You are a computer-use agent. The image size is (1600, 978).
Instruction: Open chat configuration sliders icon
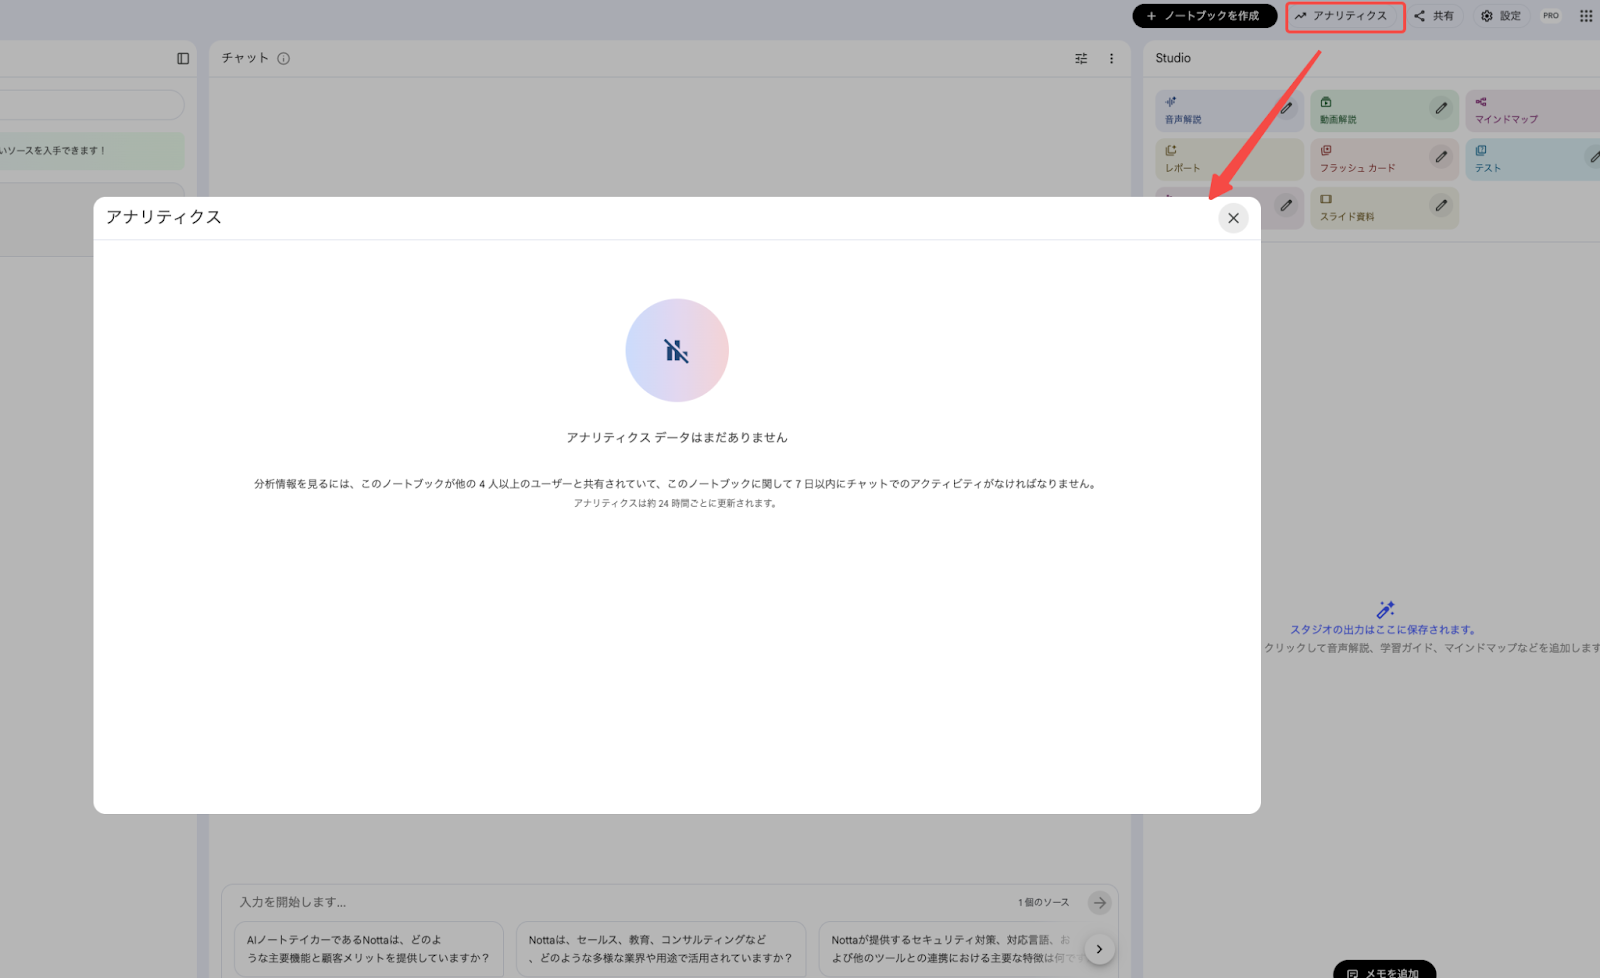point(1081,59)
